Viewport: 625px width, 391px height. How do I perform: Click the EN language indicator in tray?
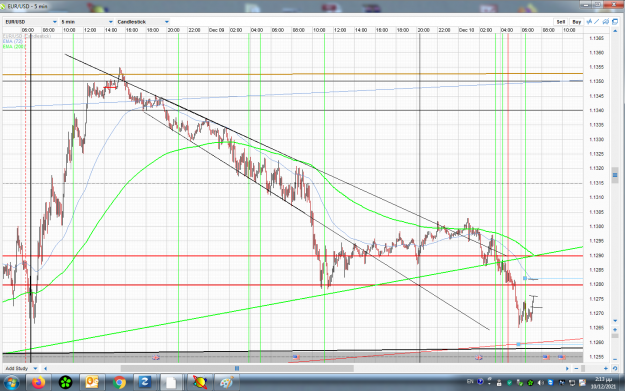pyautogui.click(x=470, y=382)
